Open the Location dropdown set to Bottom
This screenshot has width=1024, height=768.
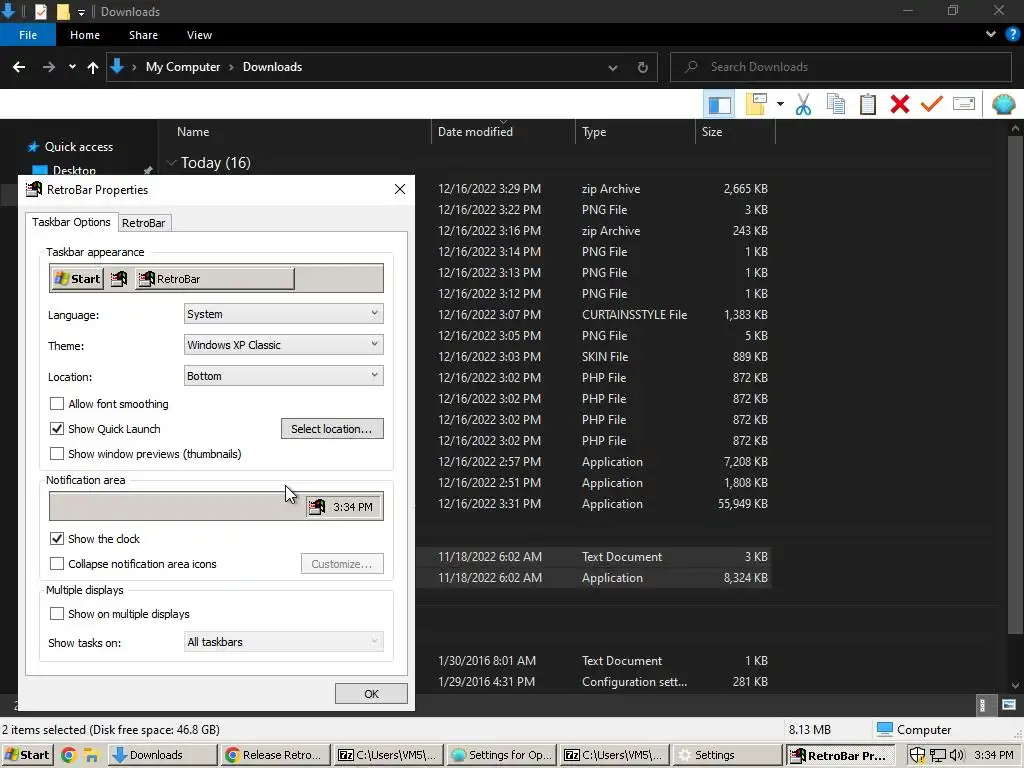pyautogui.click(x=283, y=376)
